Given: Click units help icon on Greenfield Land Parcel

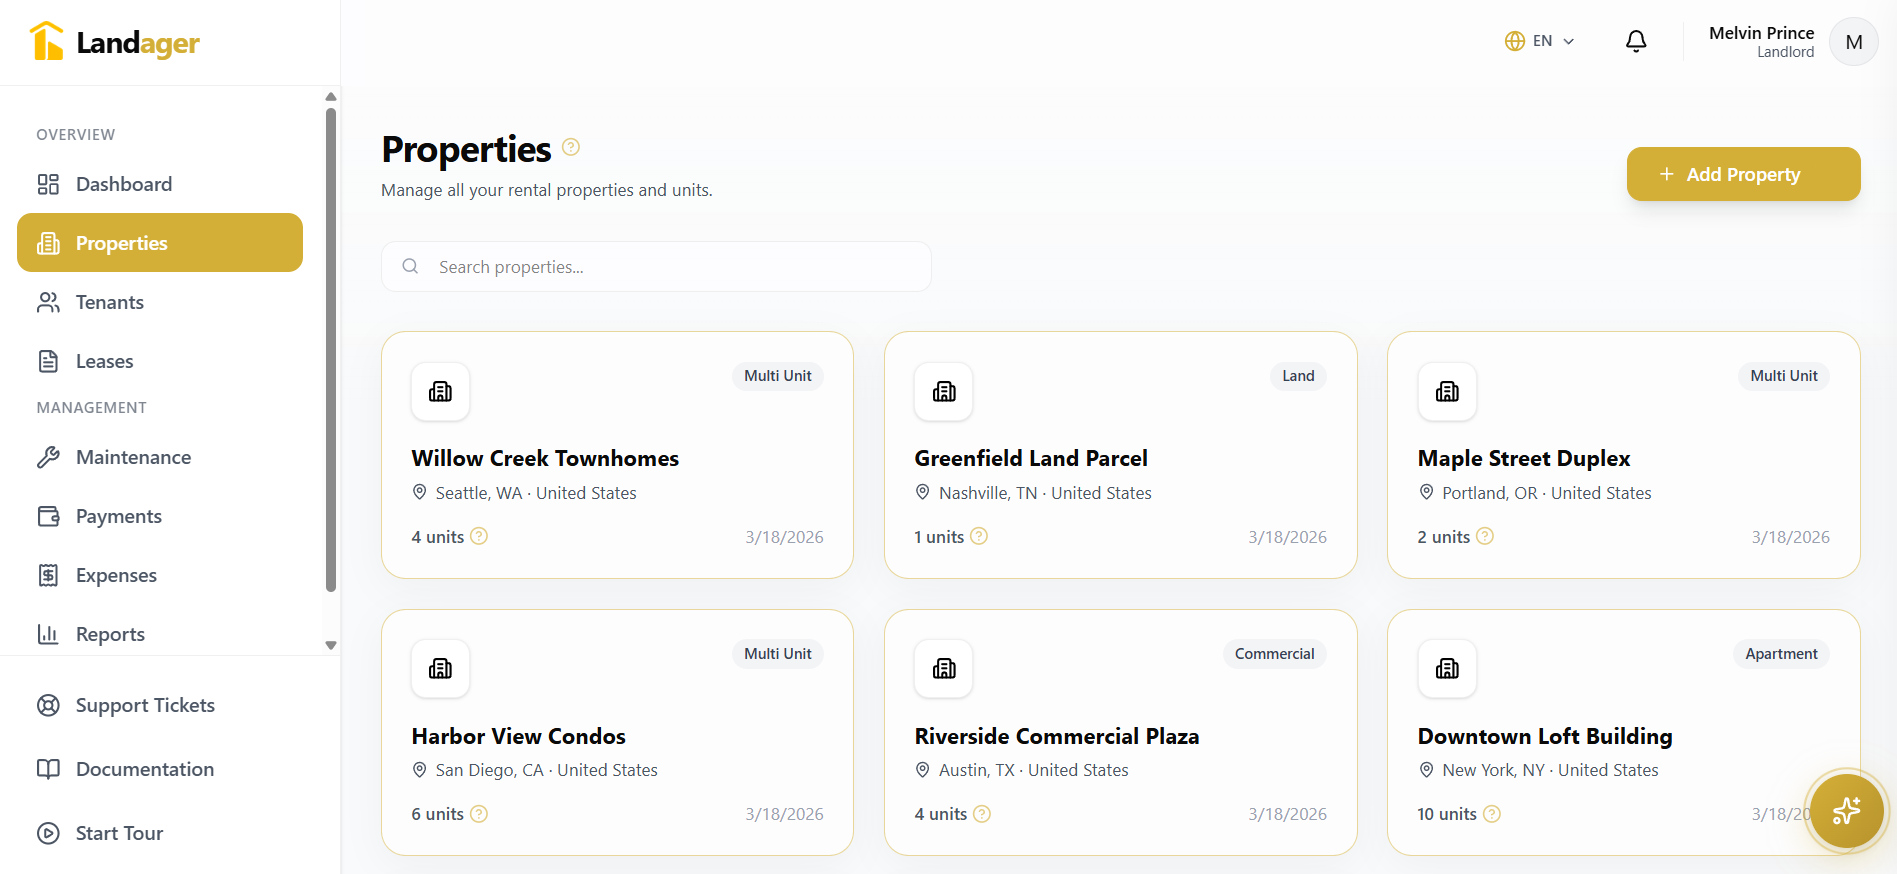Looking at the screenshot, I should pos(979,536).
